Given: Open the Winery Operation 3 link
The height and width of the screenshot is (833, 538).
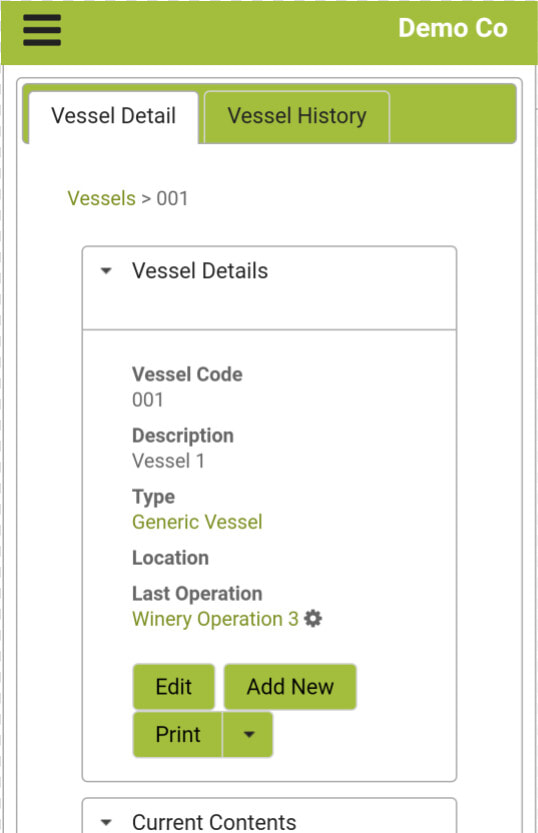Looking at the screenshot, I should click(215, 619).
